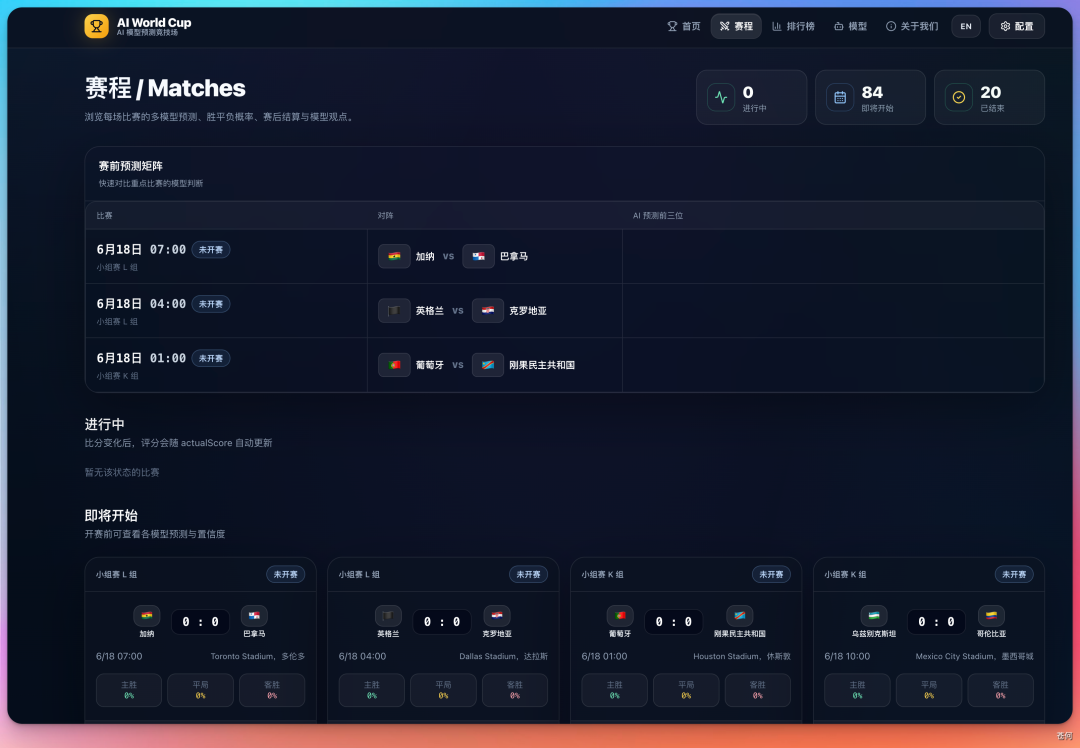Click the 加纳 team name in the matrix
Viewport: 1080px width, 748px height.
[x=425, y=256]
